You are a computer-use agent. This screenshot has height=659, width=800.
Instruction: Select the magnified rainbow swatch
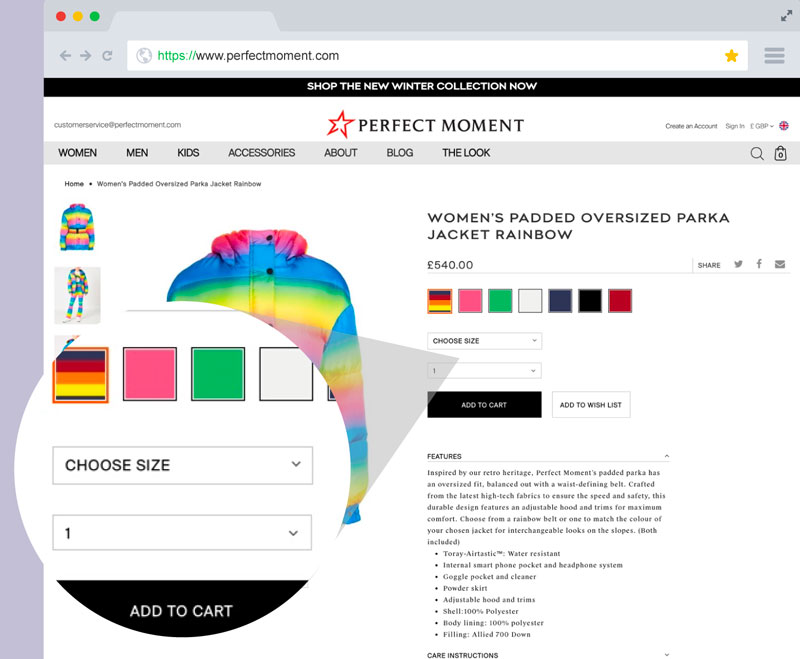pyautogui.click(x=81, y=375)
